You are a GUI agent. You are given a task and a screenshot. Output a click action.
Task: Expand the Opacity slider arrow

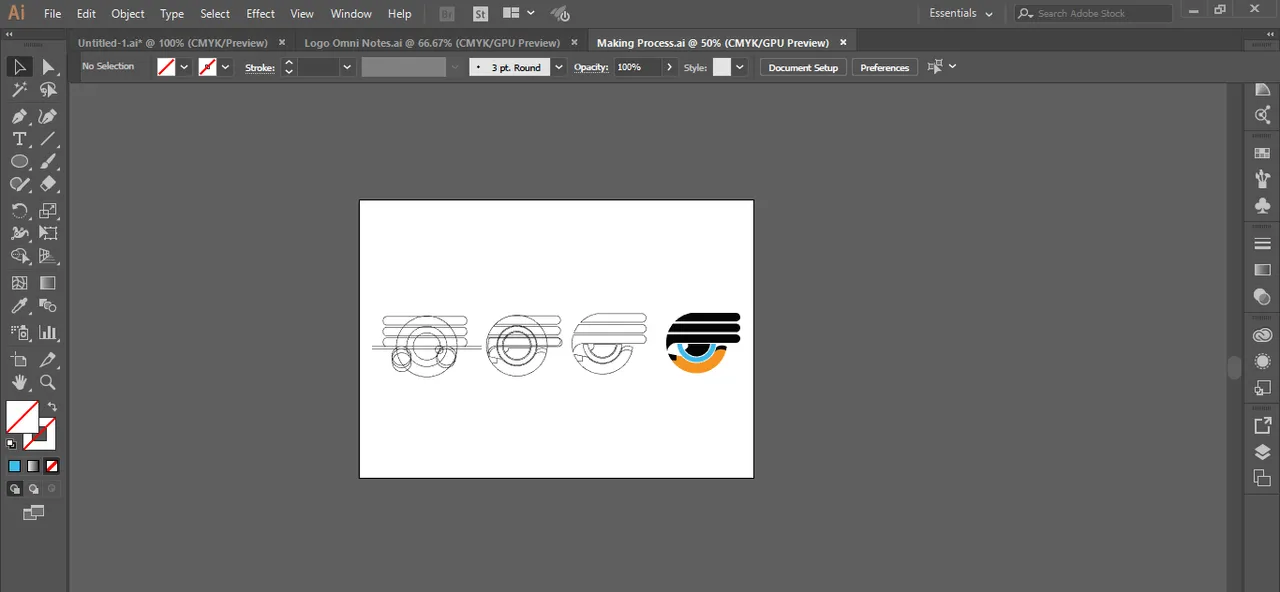[x=670, y=67]
